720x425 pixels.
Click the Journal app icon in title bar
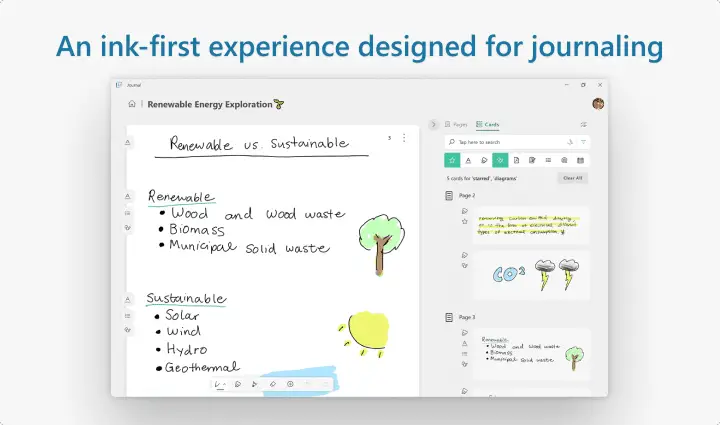tap(119, 85)
